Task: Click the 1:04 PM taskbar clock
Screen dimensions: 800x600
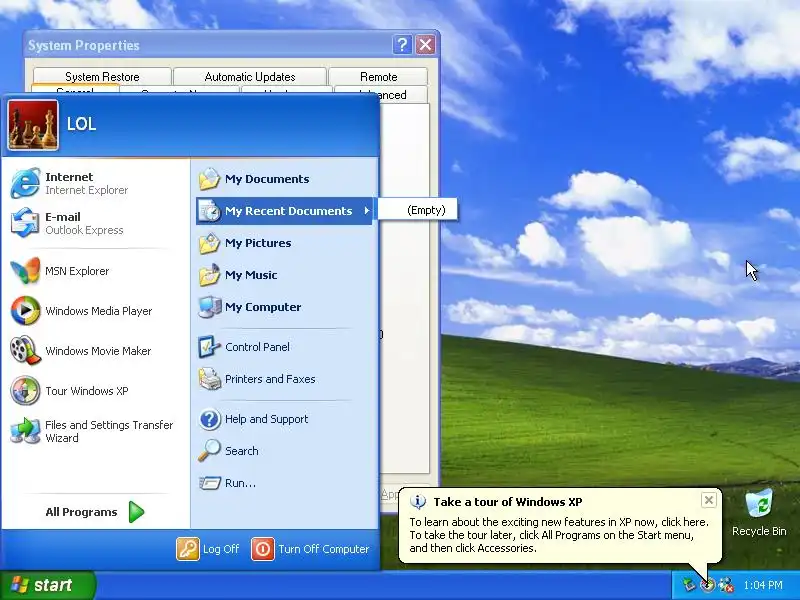Action: point(763,585)
